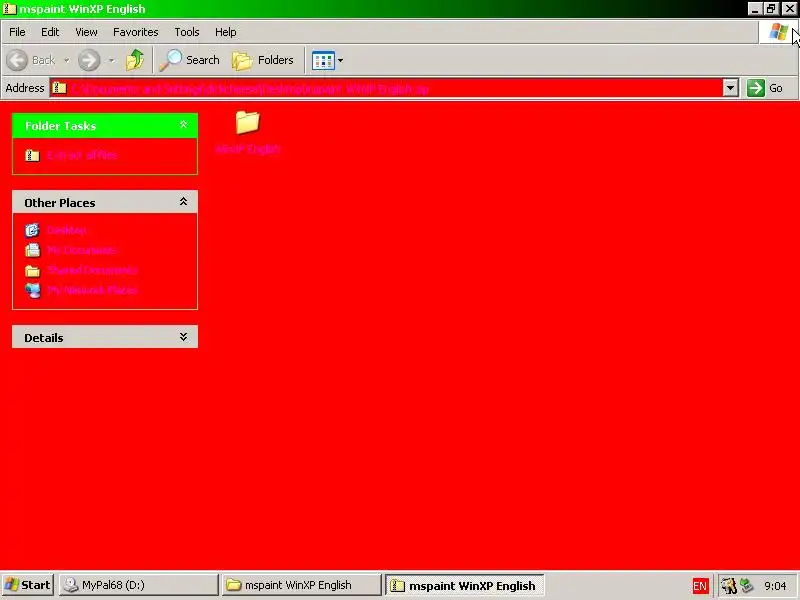Expand the Details panel
800x600 pixels.
pyautogui.click(x=183, y=337)
